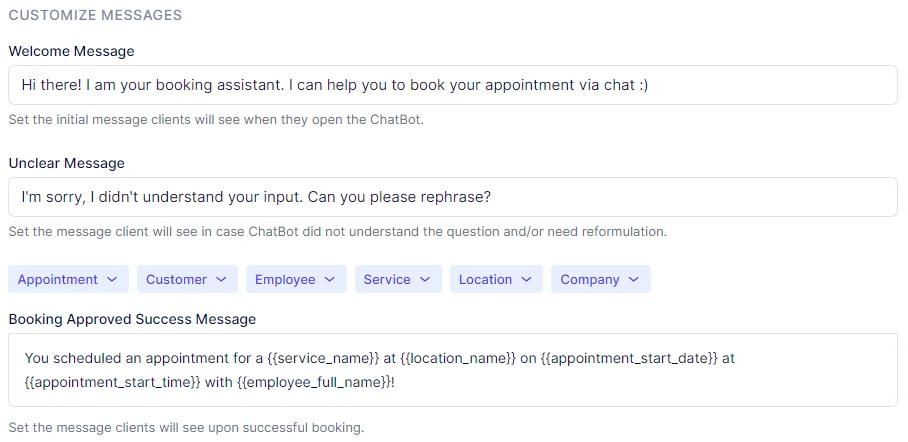The height and width of the screenshot is (442, 908).
Task: Click the Unclear Message label
Action: pyautogui.click(x=66, y=163)
